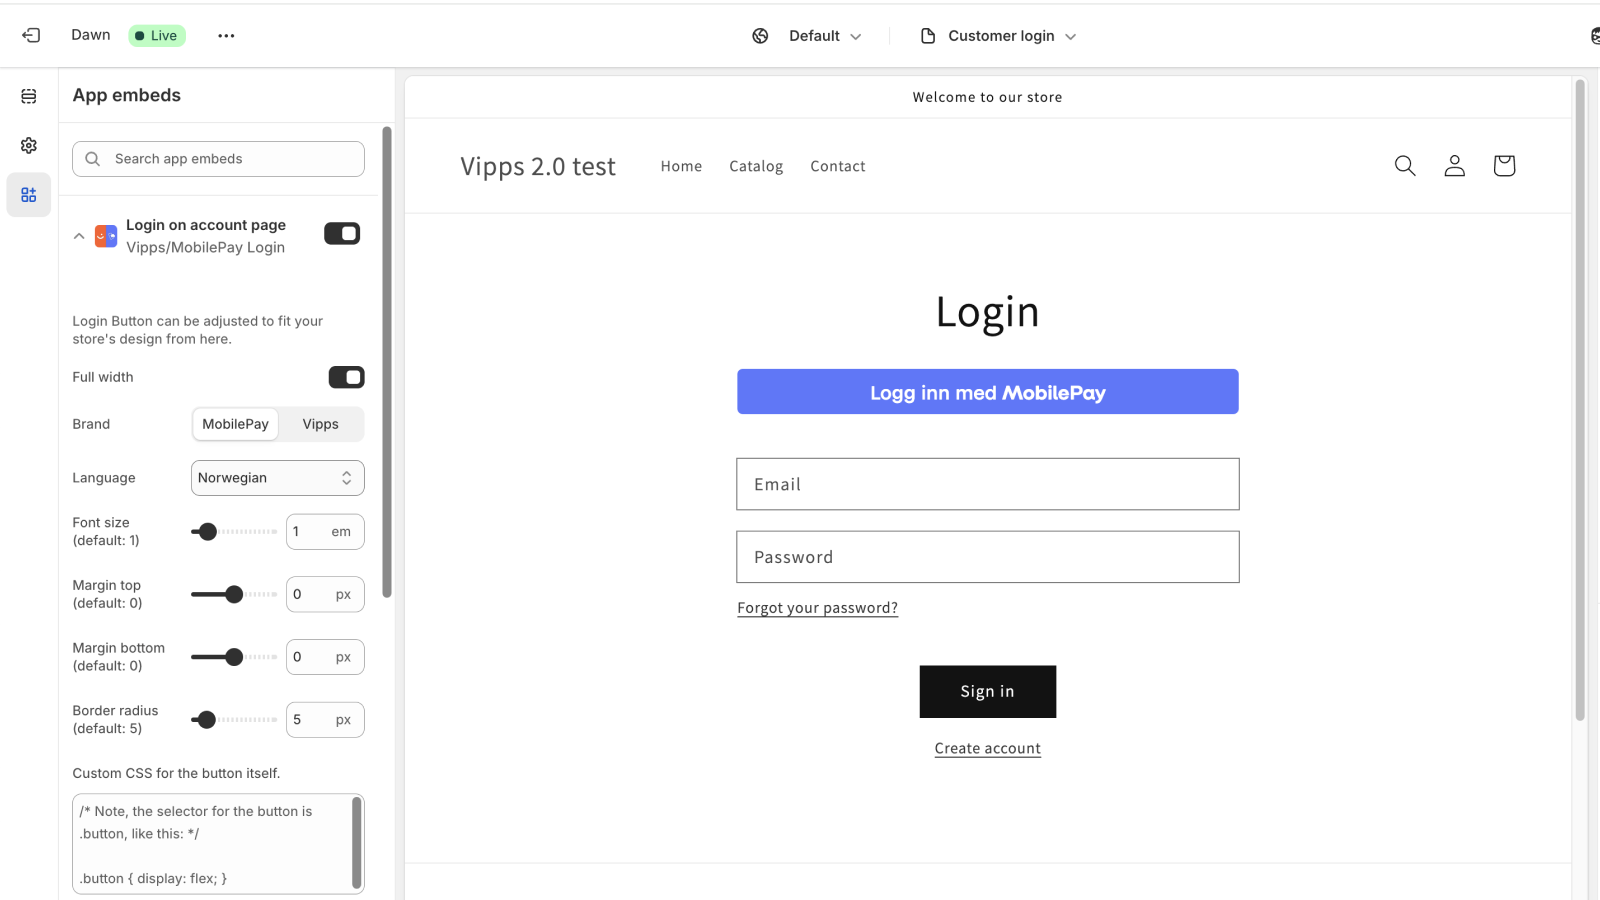Screen dimensions: 1600x900
Task: Click Logg inn med MobilePay button
Action: coord(988,392)
